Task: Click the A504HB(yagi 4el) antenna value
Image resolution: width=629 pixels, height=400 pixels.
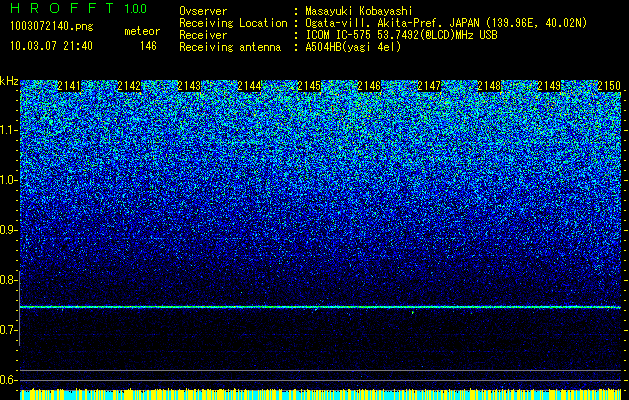Action: coord(353,47)
